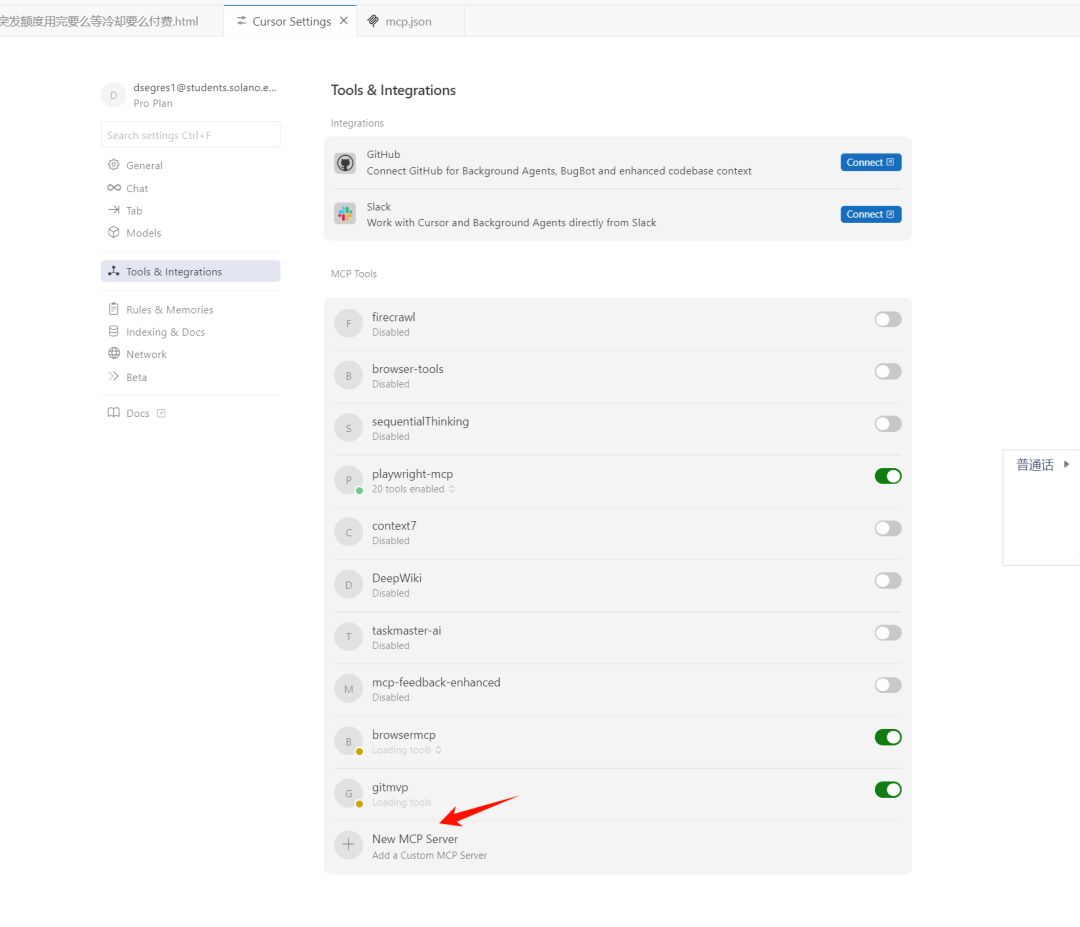The height and width of the screenshot is (927, 1080).
Task: Turn on the DeepWiki toggle
Action: coord(888,581)
